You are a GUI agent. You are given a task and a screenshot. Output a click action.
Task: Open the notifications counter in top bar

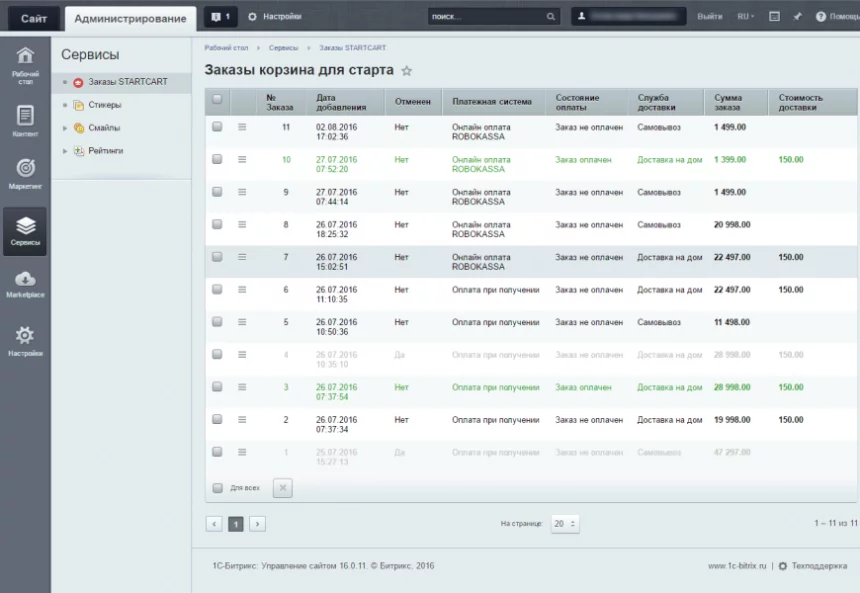coord(220,17)
